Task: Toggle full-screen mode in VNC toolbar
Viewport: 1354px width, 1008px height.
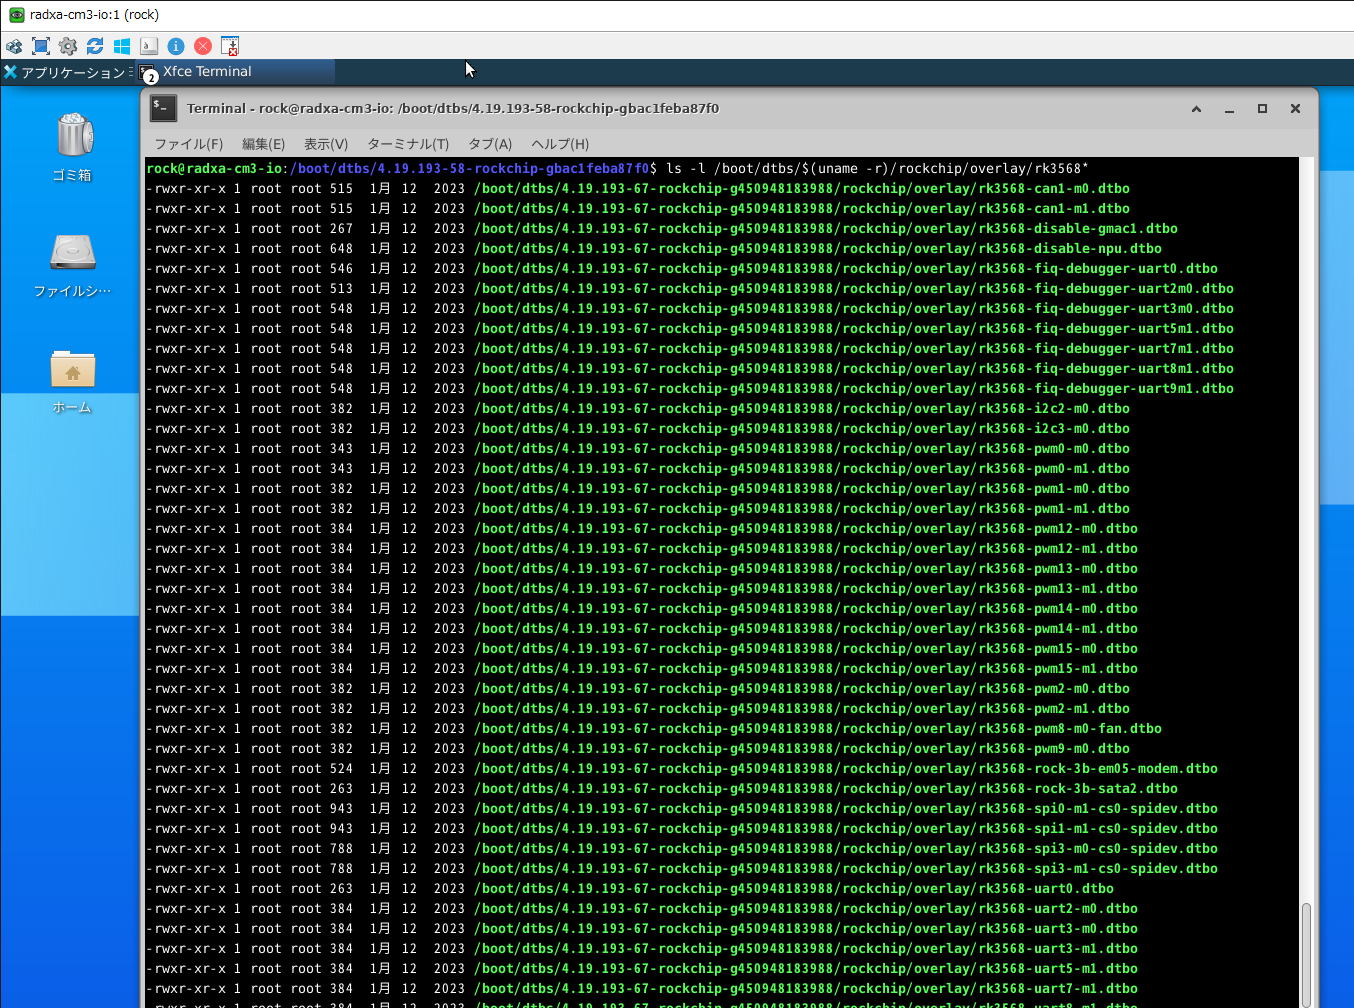Action: 41,46
